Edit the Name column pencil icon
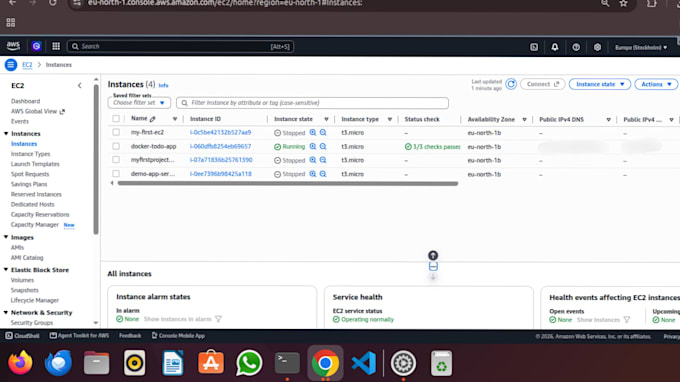The width and height of the screenshot is (680, 382). pyautogui.click(x=153, y=119)
